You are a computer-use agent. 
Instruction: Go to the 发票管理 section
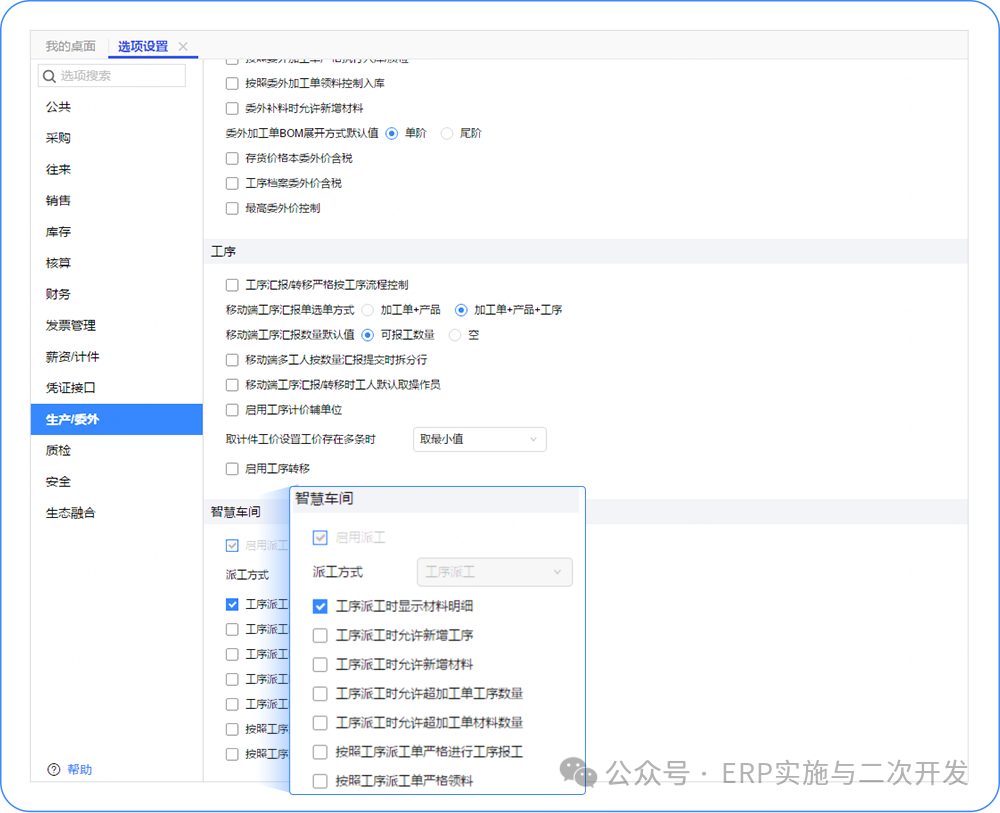(x=70, y=326)
